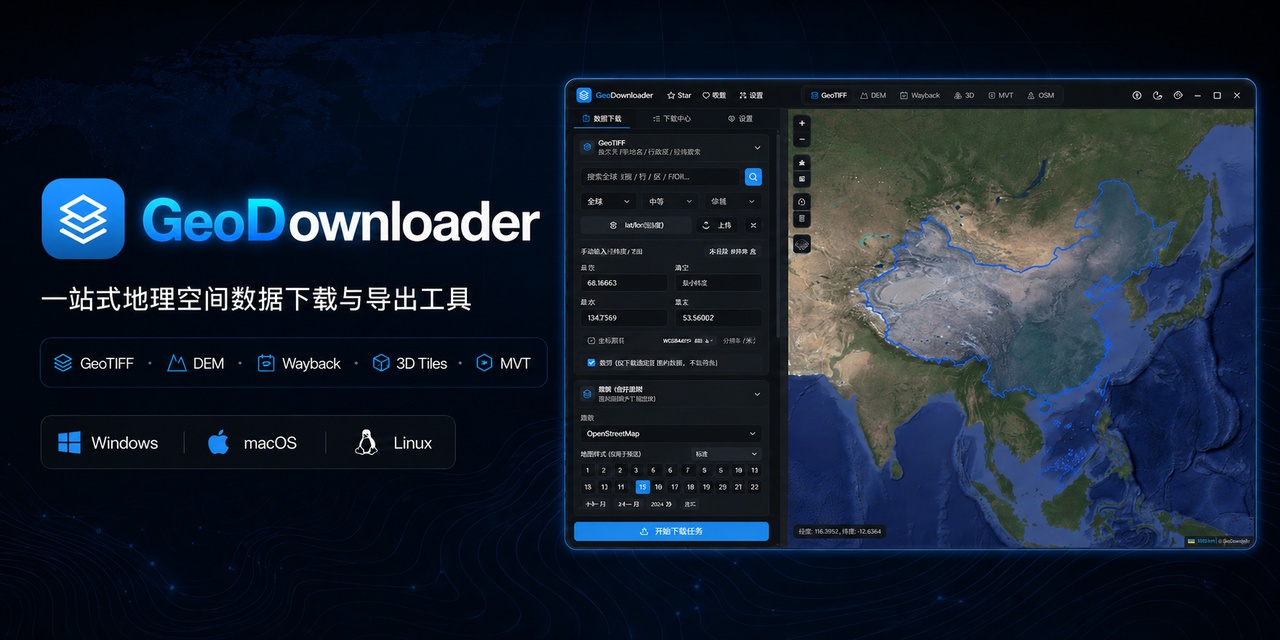This screenshot has height=640, width=1280.
Task: Open the OpenStreetMap source dropdown
Action: pos(671,434)
